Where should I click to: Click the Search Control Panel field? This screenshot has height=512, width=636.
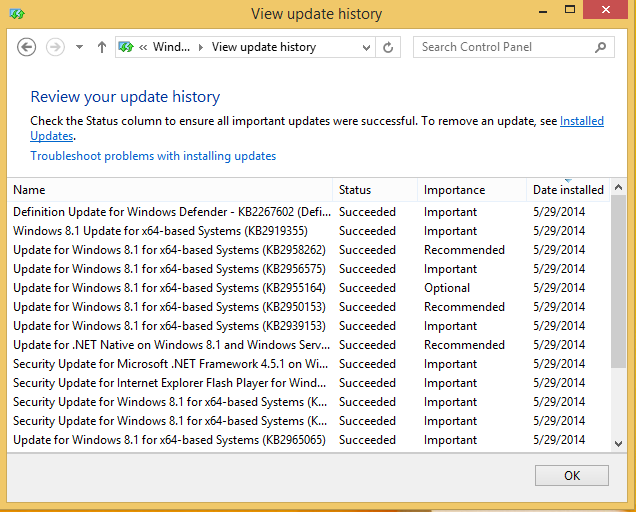click(x=514, y=47)
